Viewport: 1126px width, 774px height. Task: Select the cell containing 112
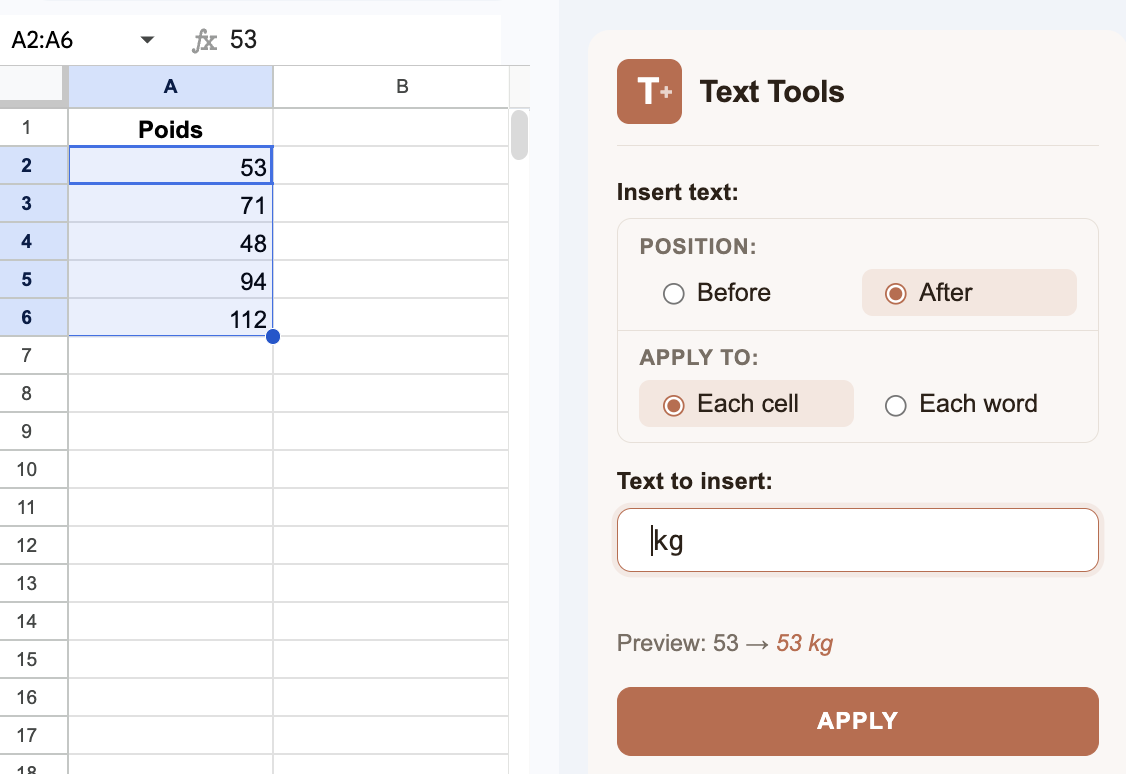pos(170,318)
